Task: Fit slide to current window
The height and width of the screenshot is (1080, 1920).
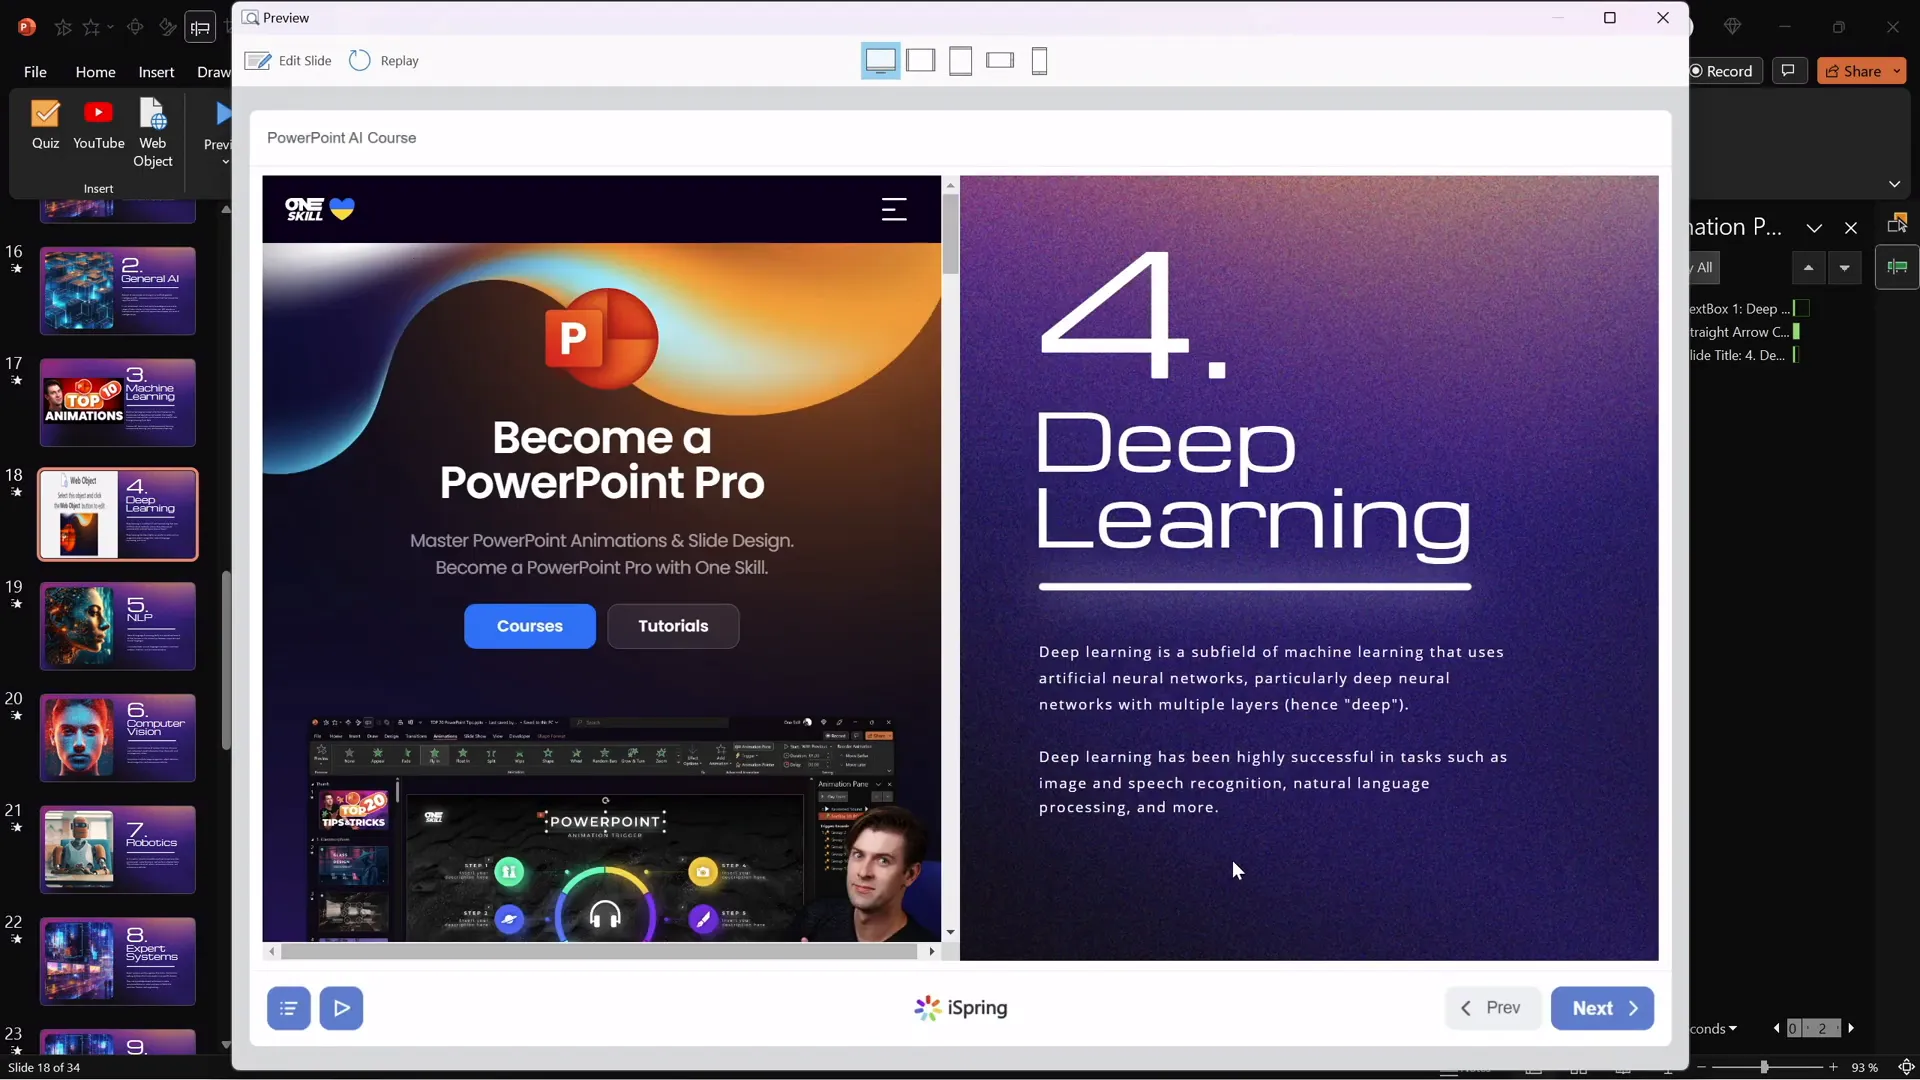Action: (1906, 1068)
